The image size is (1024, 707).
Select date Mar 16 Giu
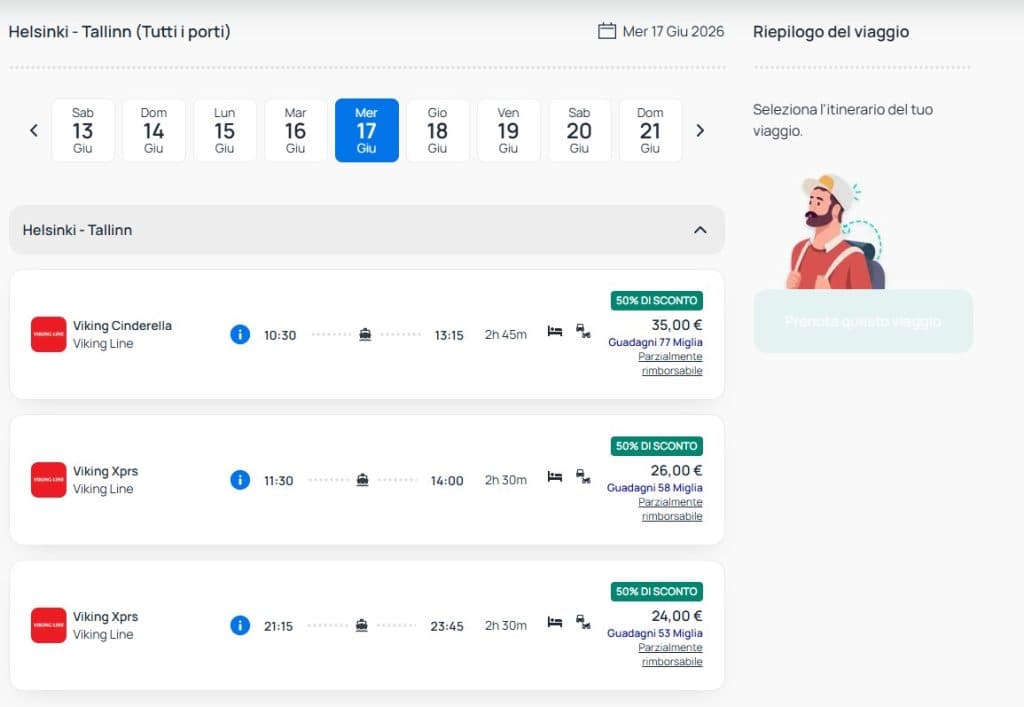click(295, 131)
